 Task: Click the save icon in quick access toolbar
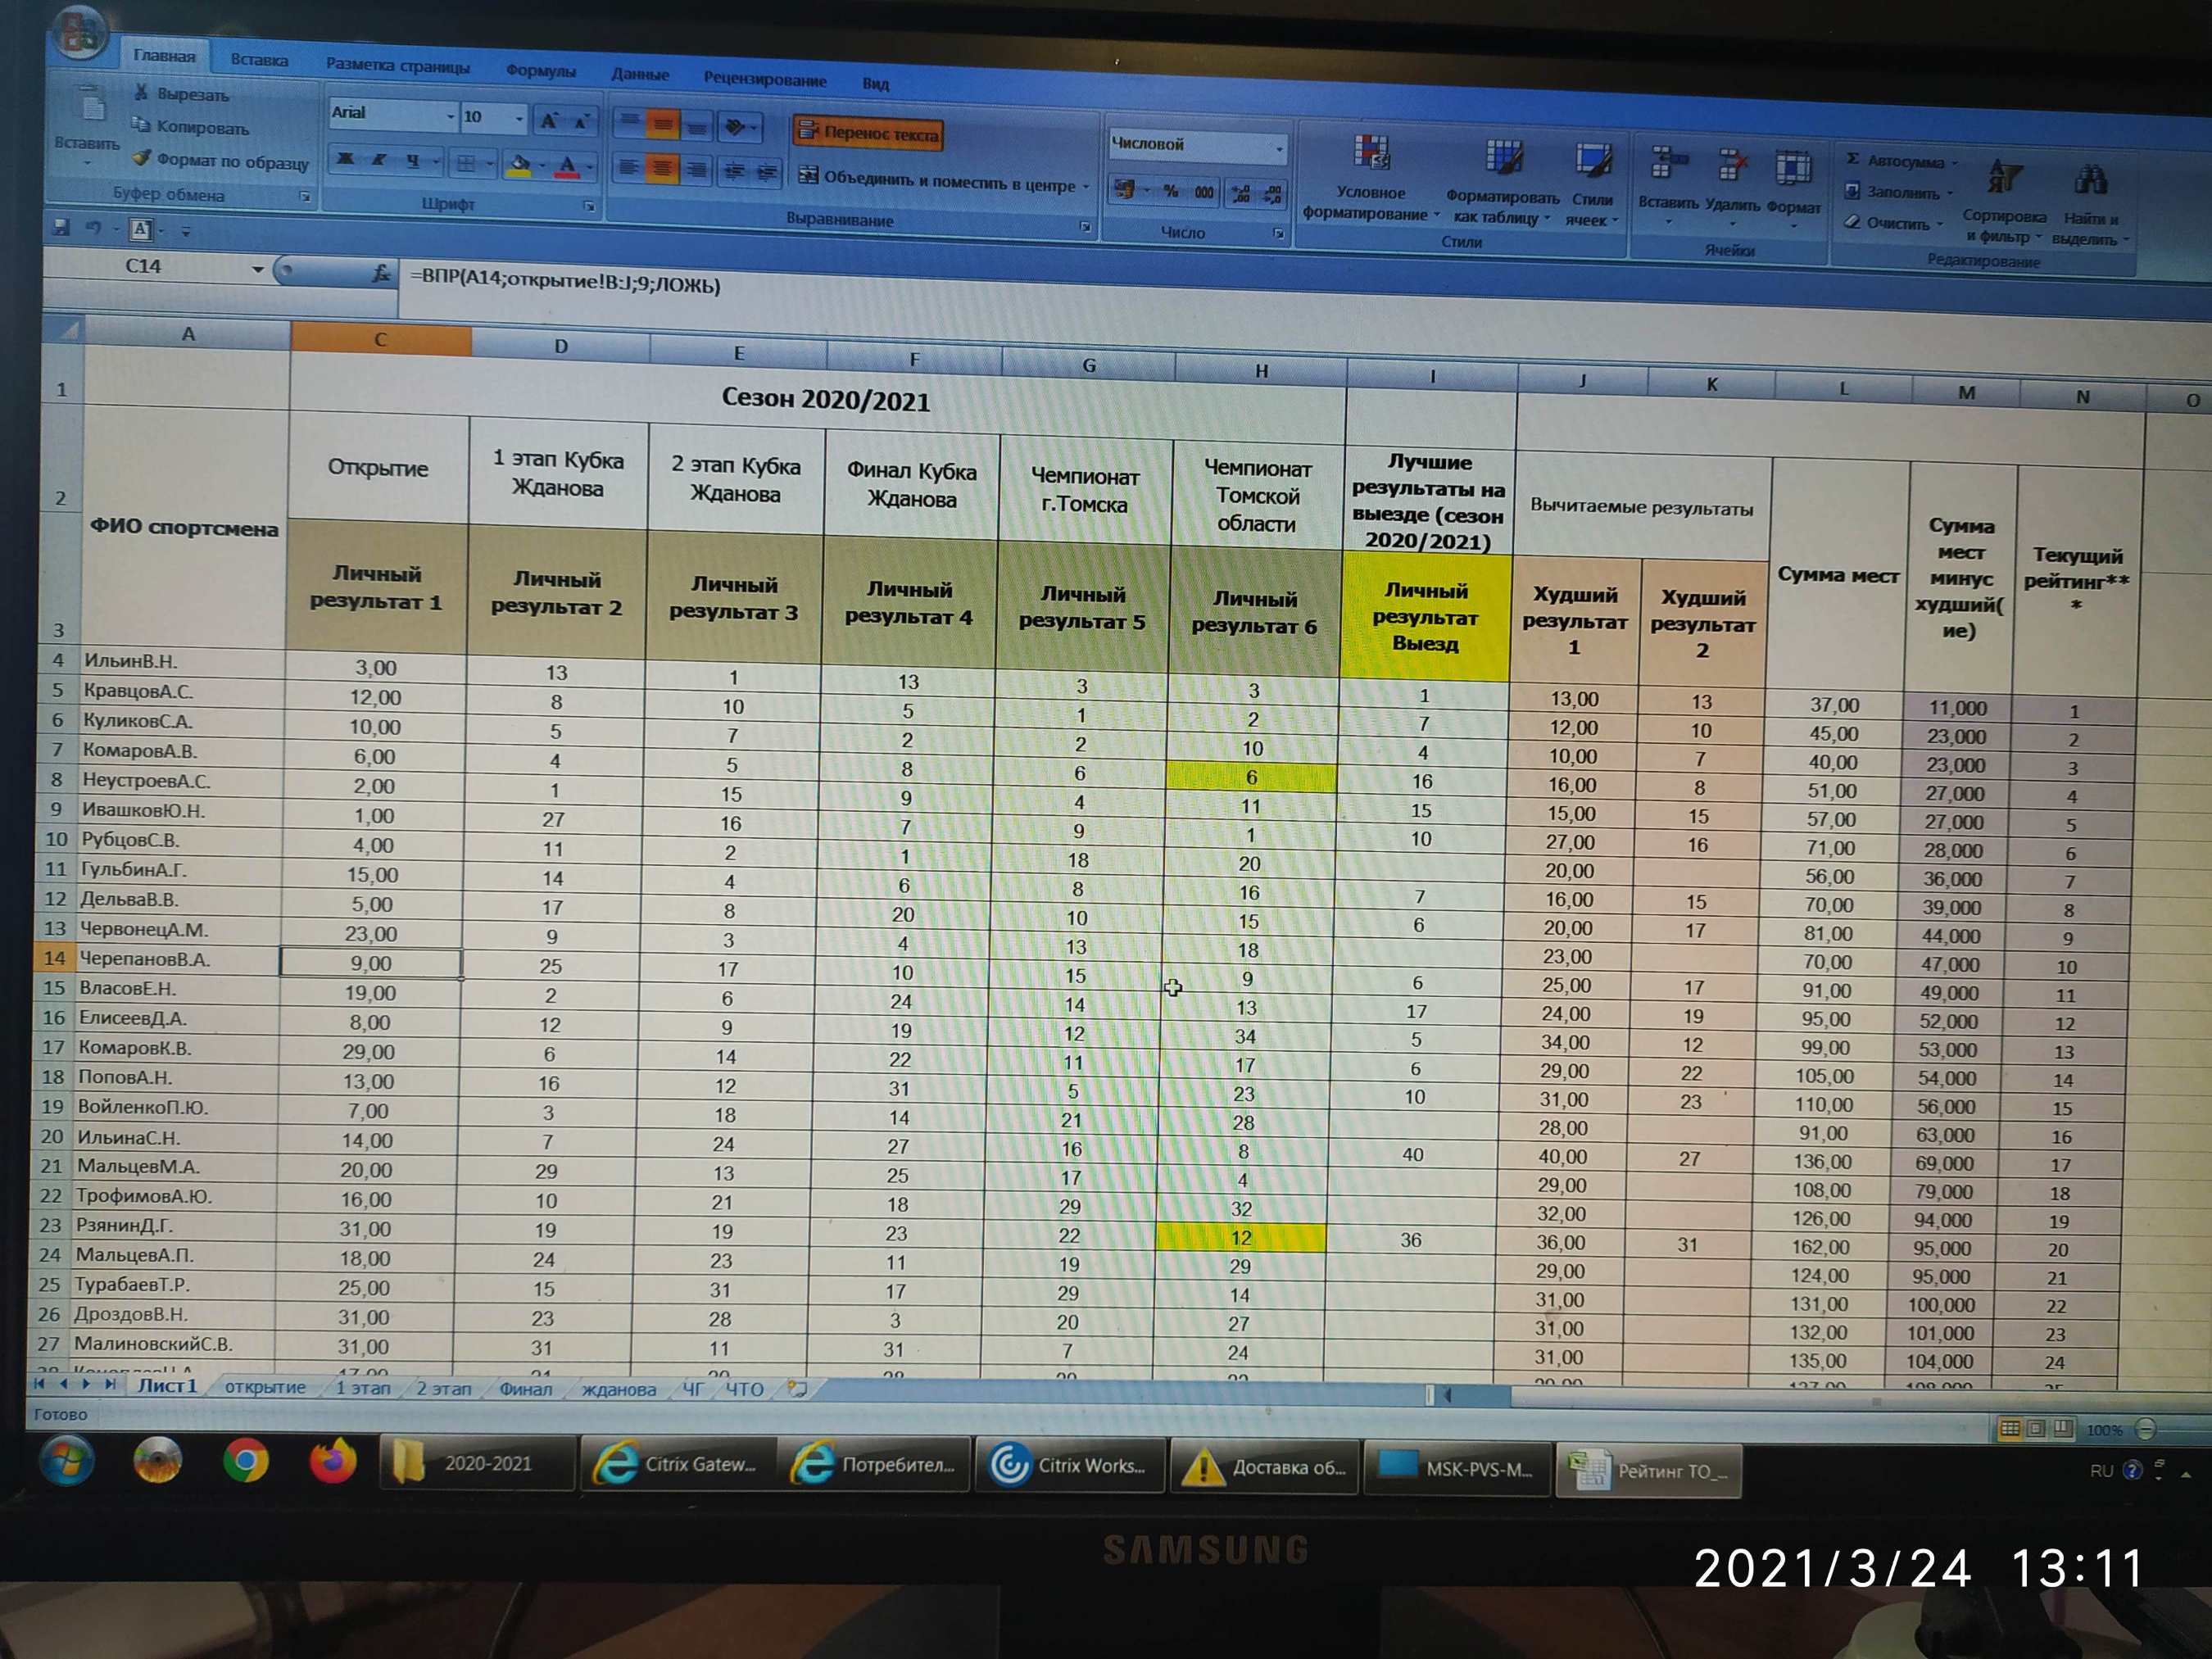click(x=62, y=227)
